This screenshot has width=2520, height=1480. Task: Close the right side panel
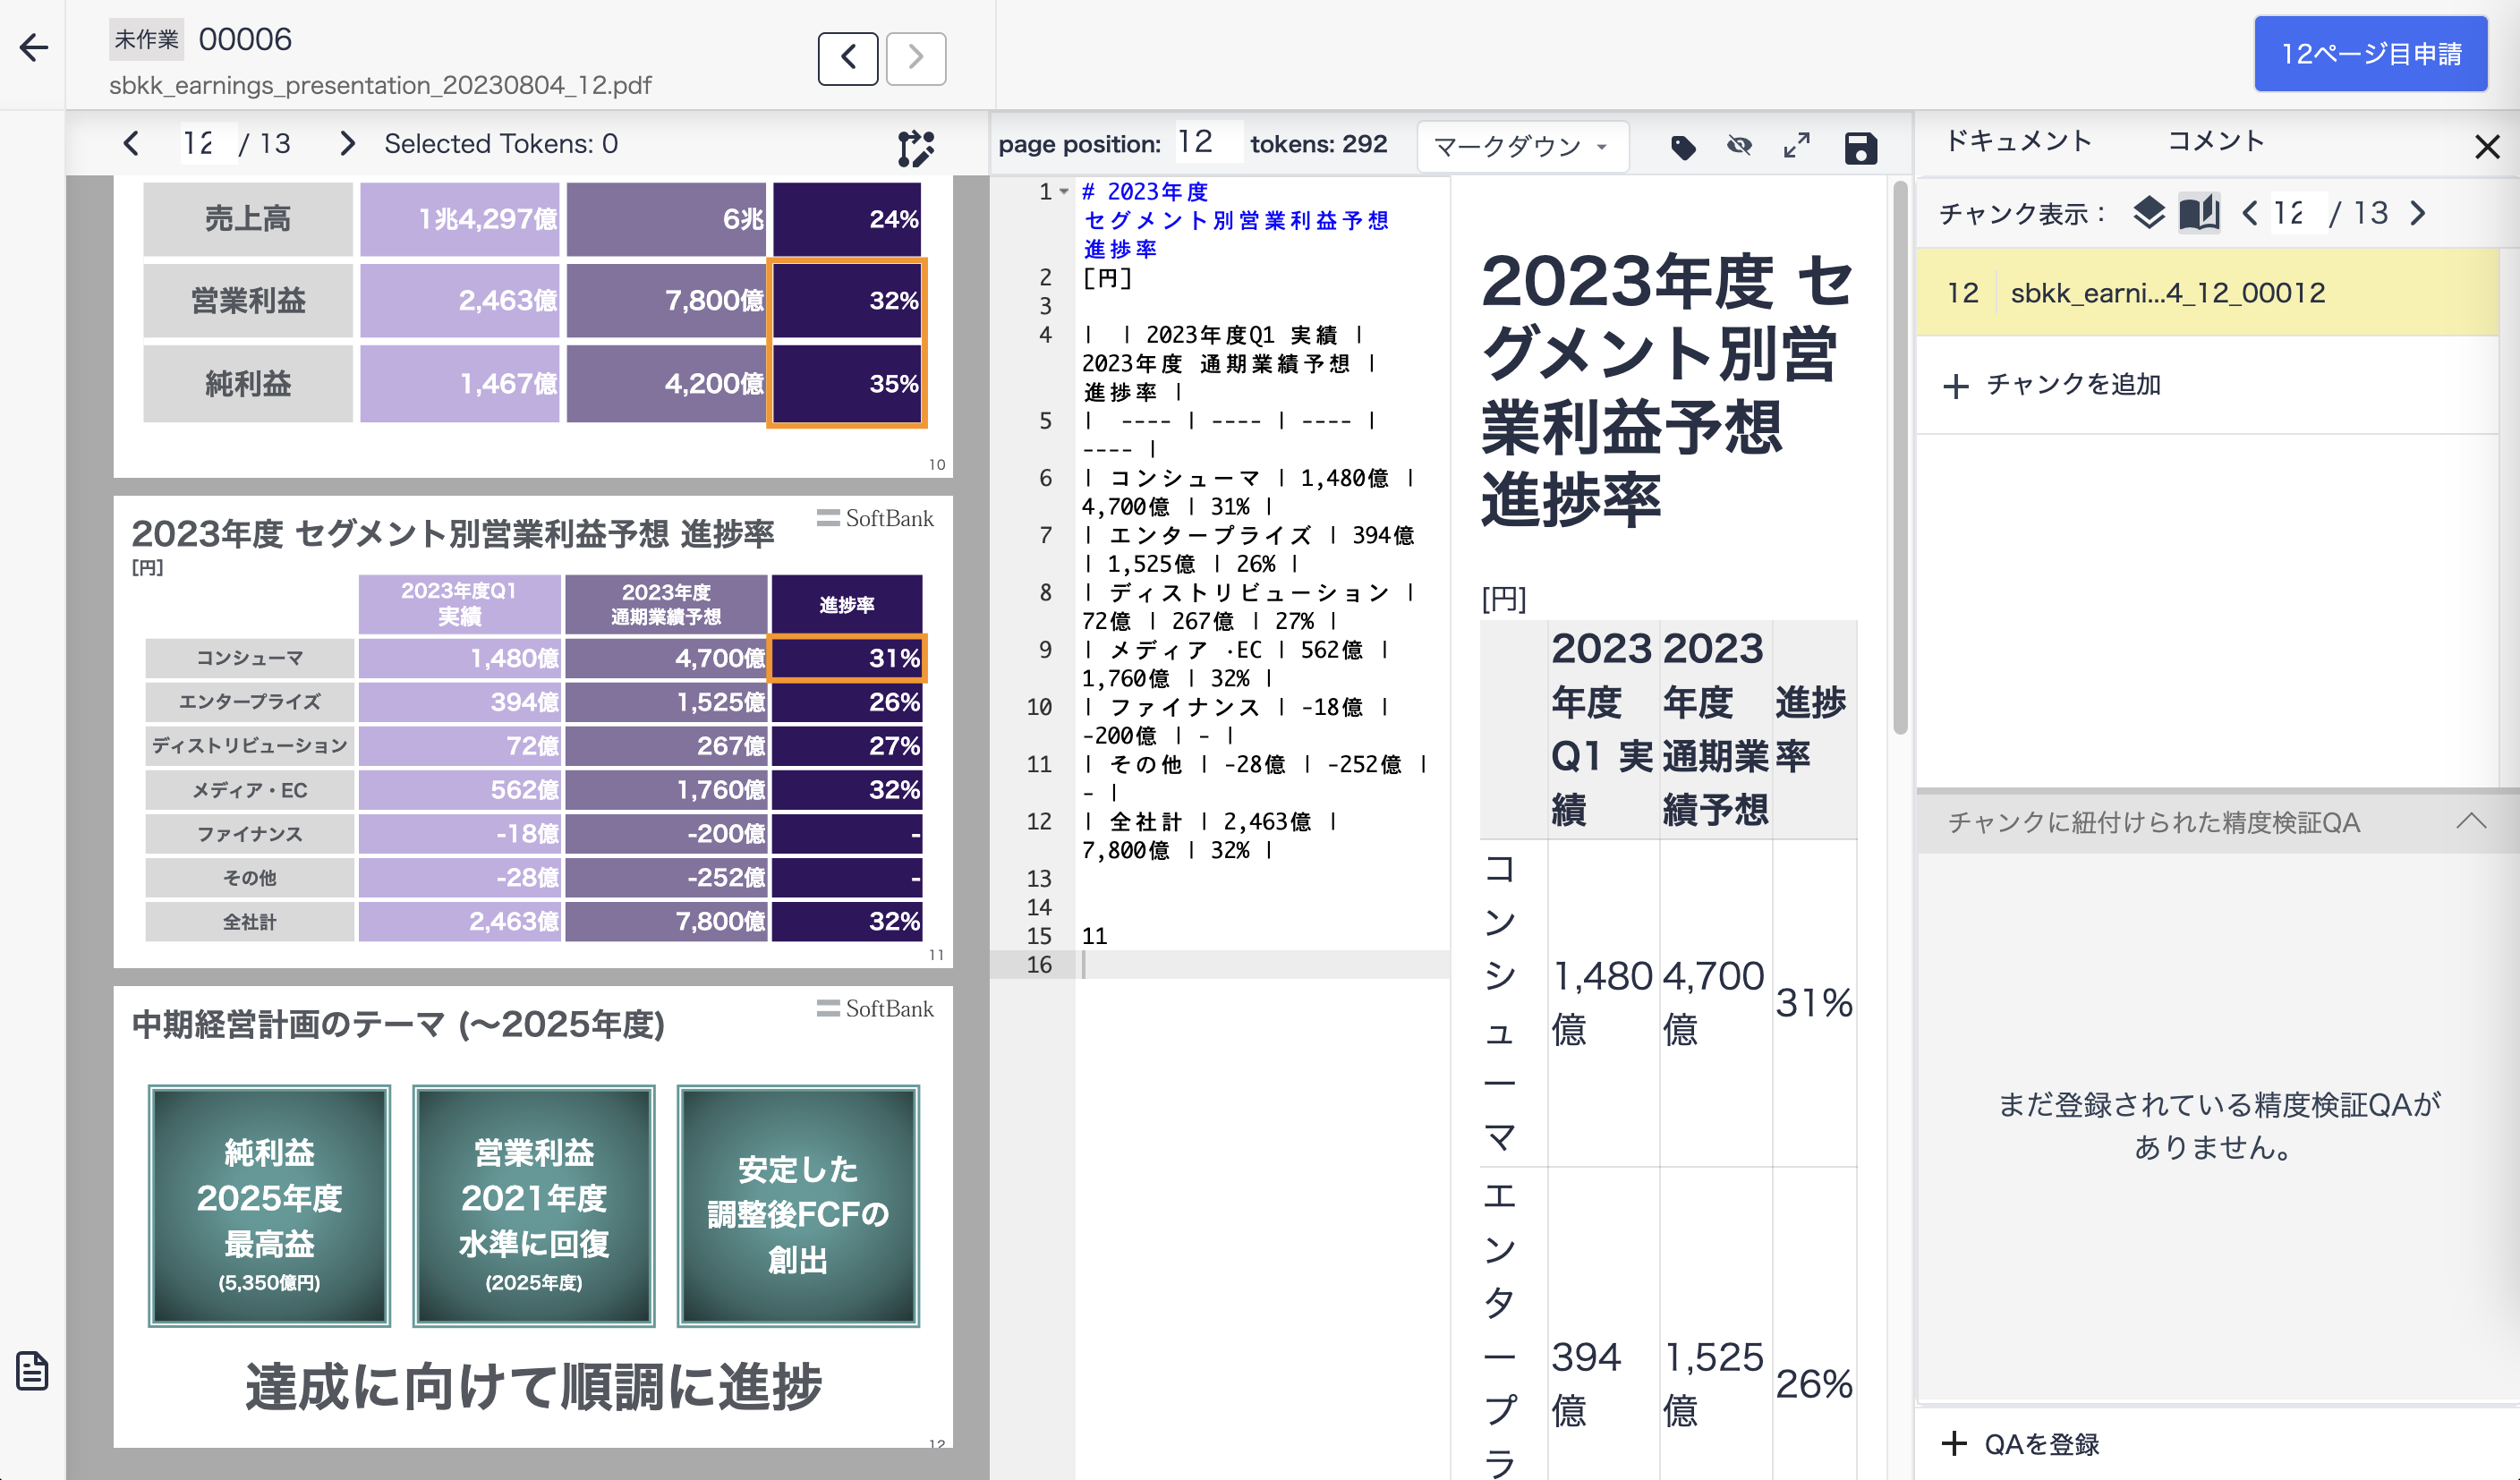tap(2487, 147)
